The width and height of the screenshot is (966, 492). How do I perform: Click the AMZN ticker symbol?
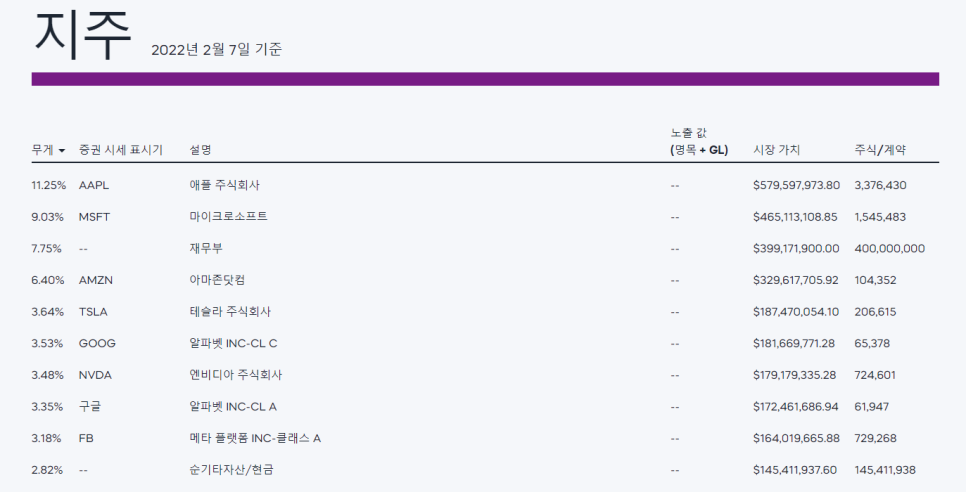pos(95,280)
